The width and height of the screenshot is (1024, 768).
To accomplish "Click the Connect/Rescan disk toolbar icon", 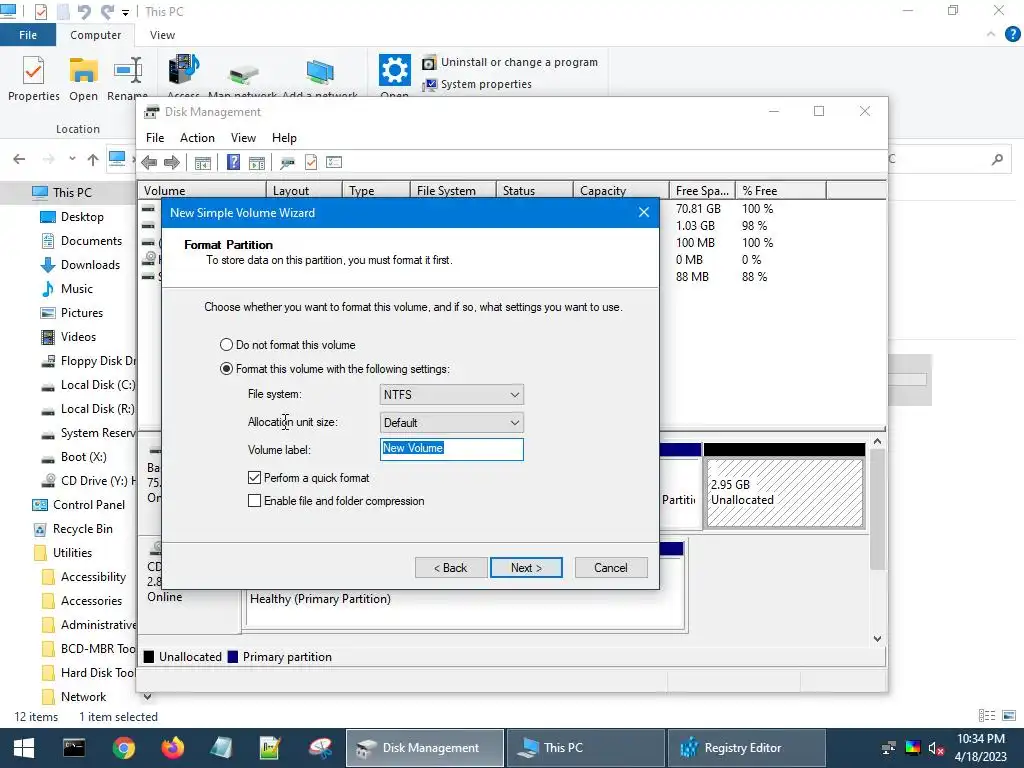I will click(287, 163).
